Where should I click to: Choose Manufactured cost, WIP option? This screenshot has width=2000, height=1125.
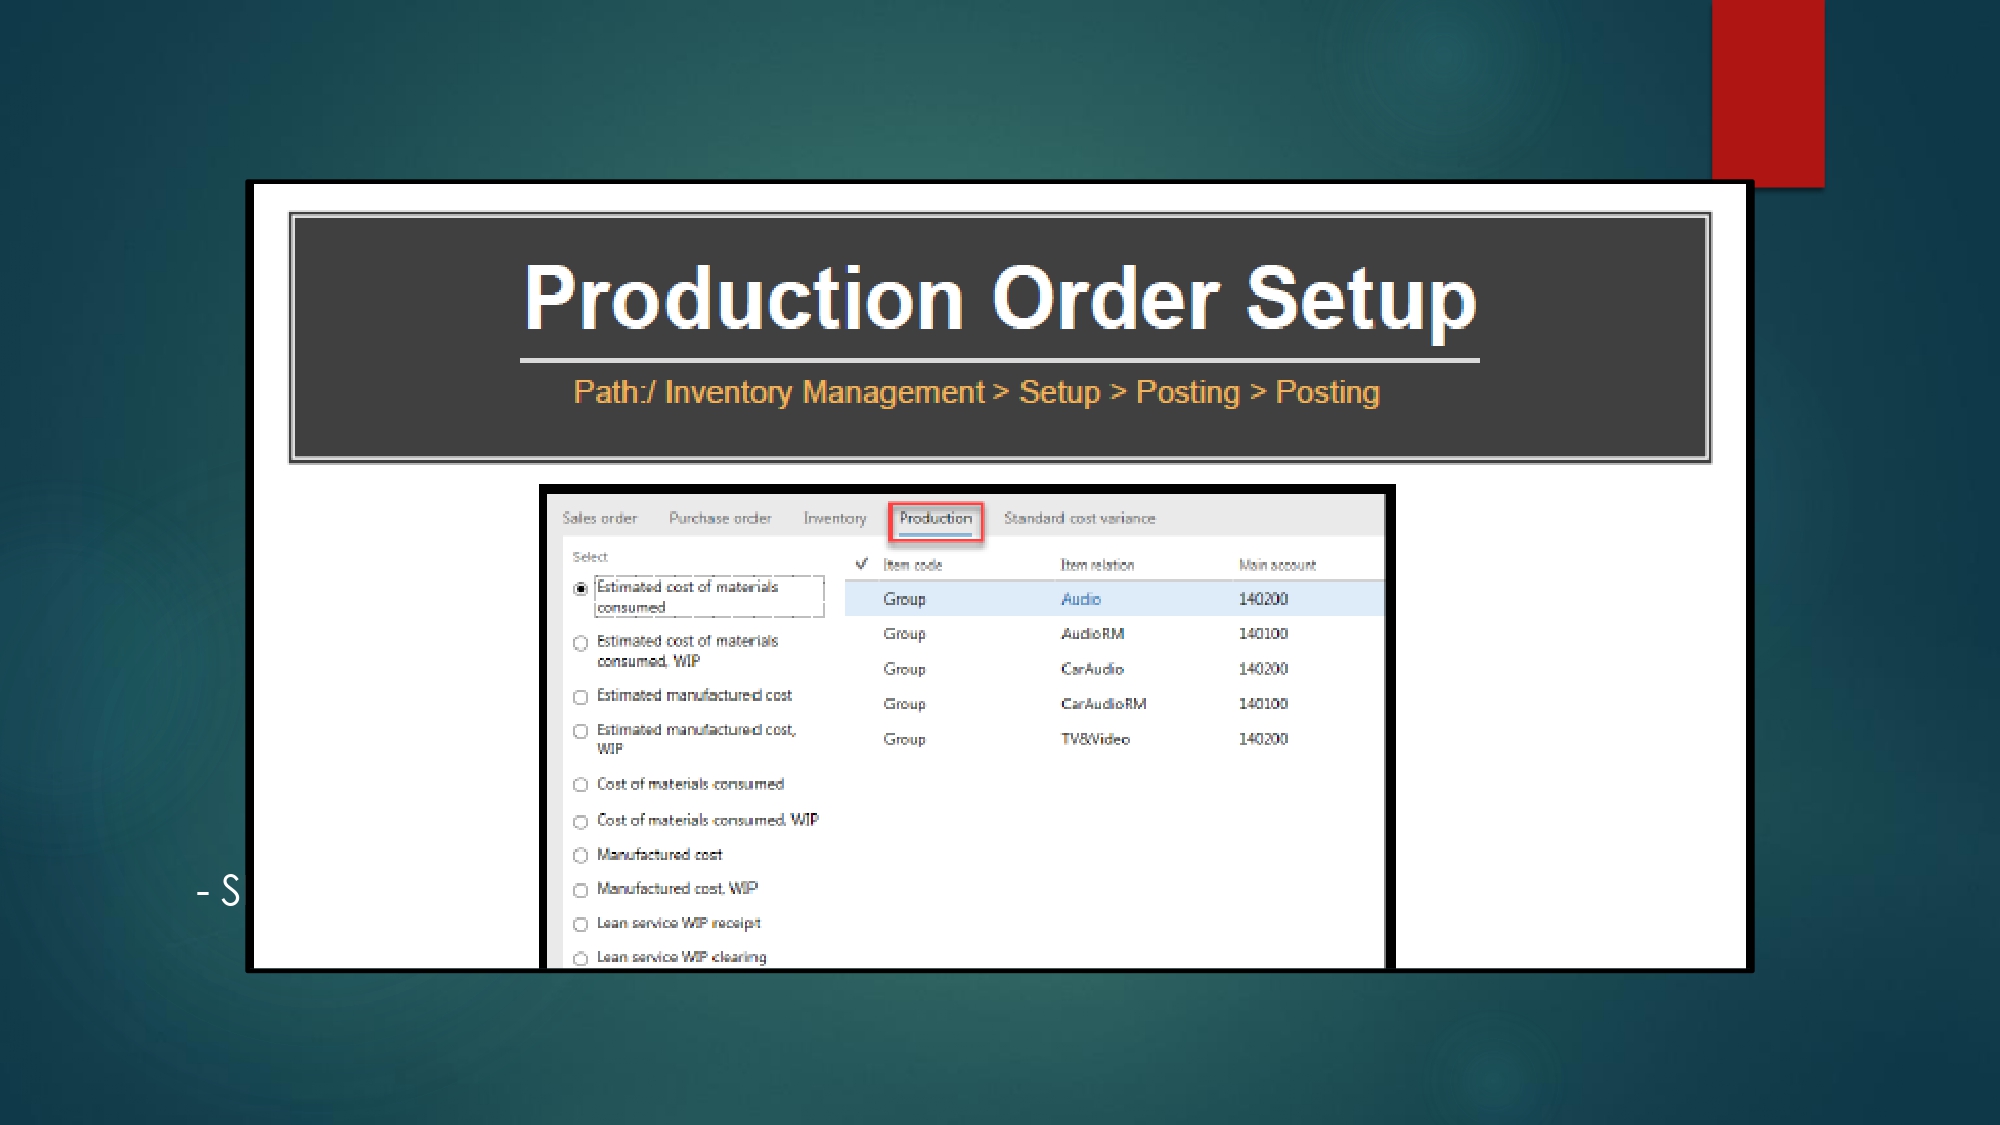click(x=580, y=890)
